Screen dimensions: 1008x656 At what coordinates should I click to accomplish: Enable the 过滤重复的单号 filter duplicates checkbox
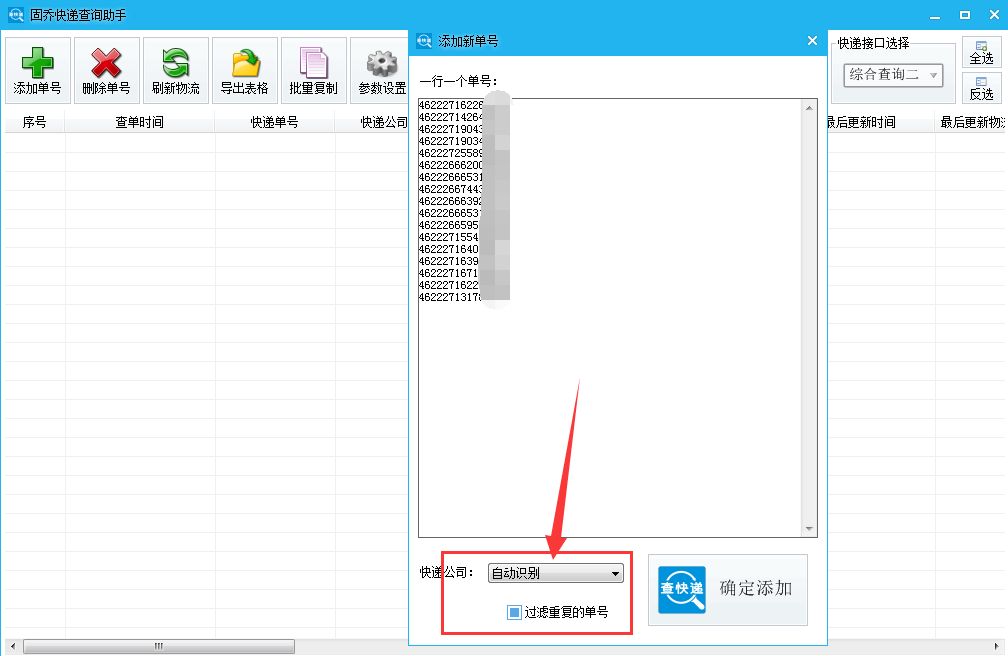click(513, 611)
